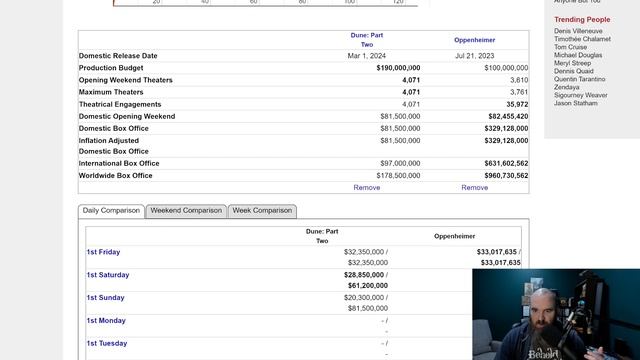The height and width of the screenshot is (360, 640).
Task: Open the 1st Sunday row link
Action: (105, 298)
